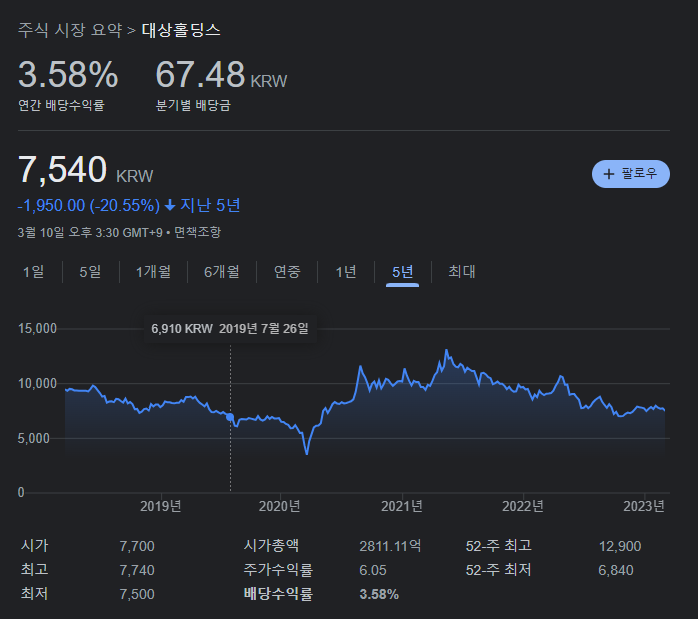Click the 52-주 최고 label
This screenshot has width=698, height=619.
click(499, 546)
